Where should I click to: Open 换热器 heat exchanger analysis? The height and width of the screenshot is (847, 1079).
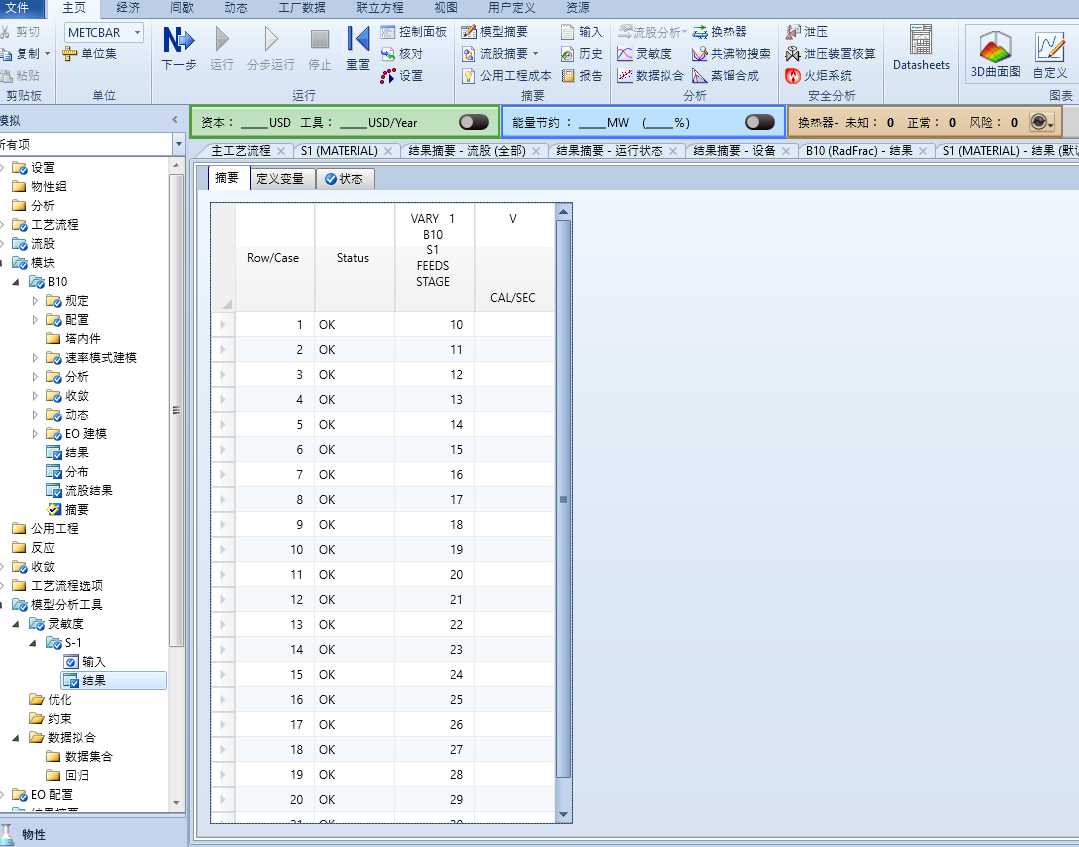pyautogui.click(x=719, y=32)
